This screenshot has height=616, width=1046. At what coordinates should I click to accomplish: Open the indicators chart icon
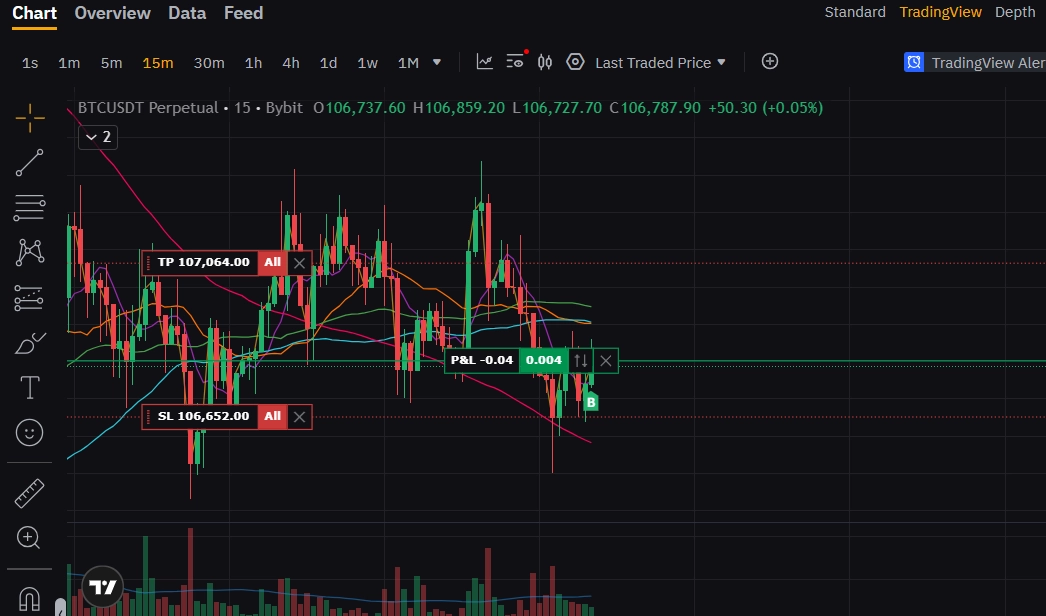484,62
